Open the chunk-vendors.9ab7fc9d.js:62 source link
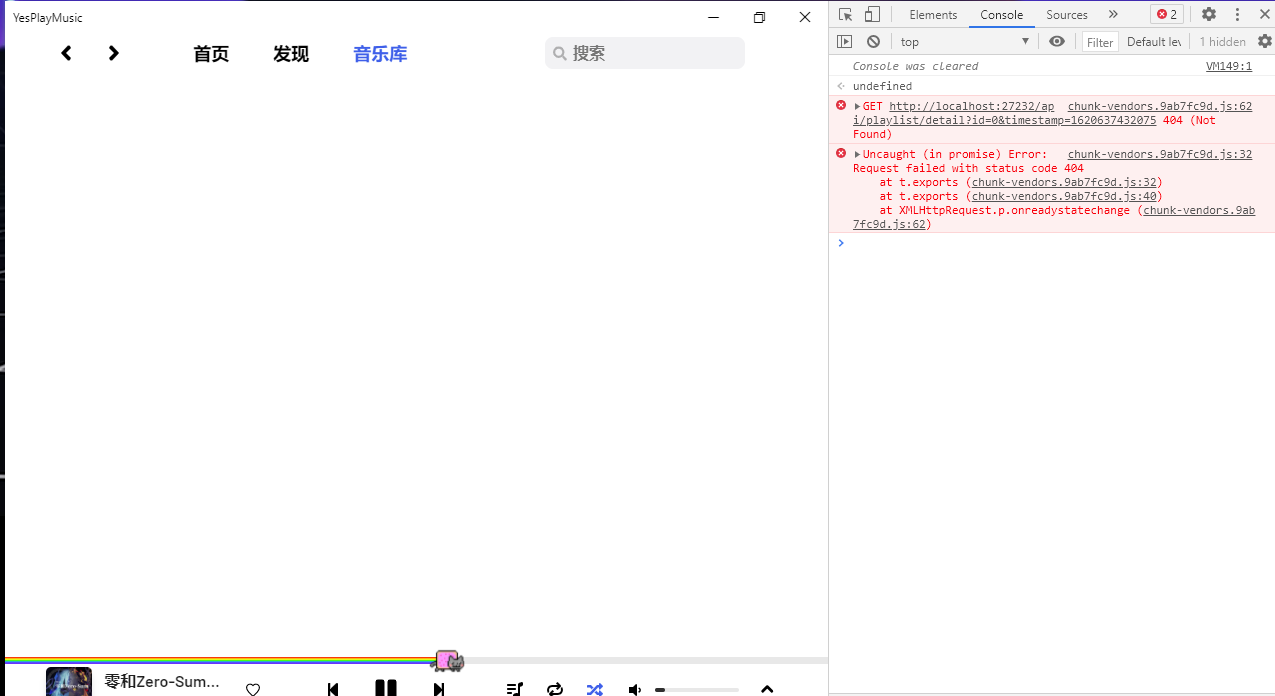Image resolution: width=1275 pixels, height=696 pixels. coord(1160,106)
